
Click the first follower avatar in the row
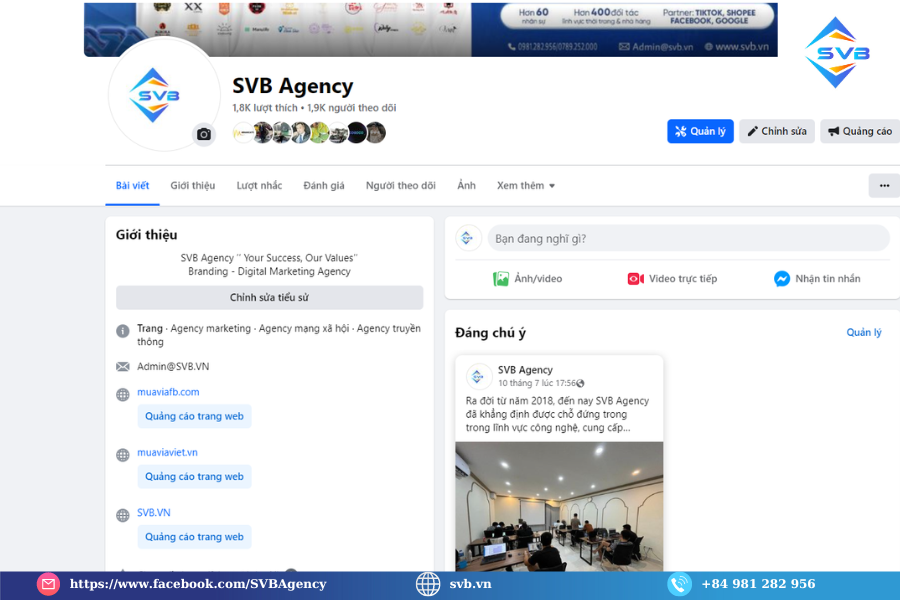point(243,133)
